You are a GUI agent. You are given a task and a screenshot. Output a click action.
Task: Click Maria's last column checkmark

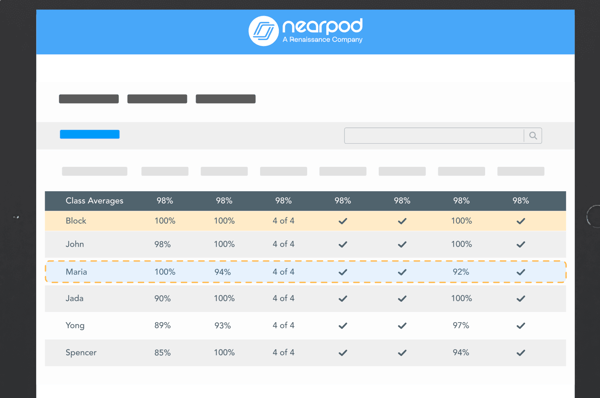pyautogui.click(x=521, y=272)
